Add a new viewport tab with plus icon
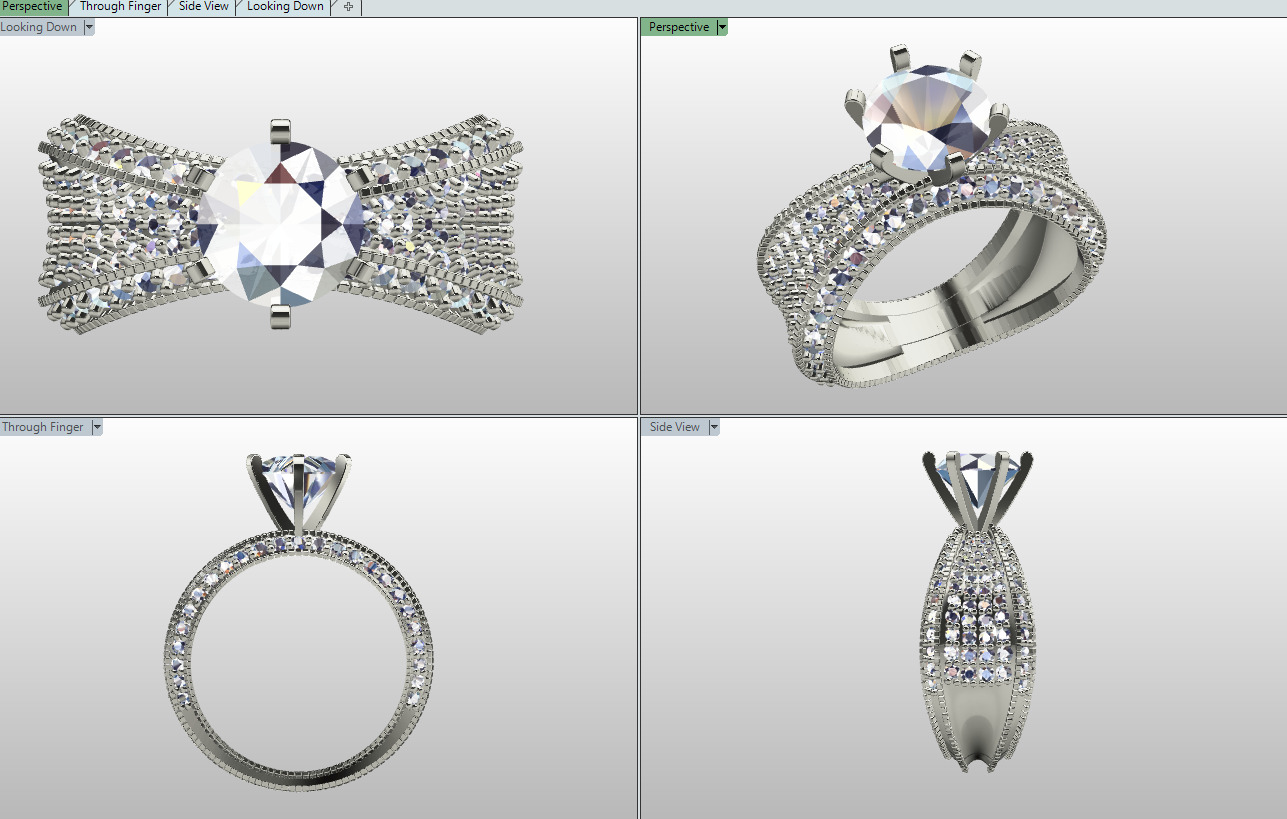The image size is (1287, 819). click(348, 7)
